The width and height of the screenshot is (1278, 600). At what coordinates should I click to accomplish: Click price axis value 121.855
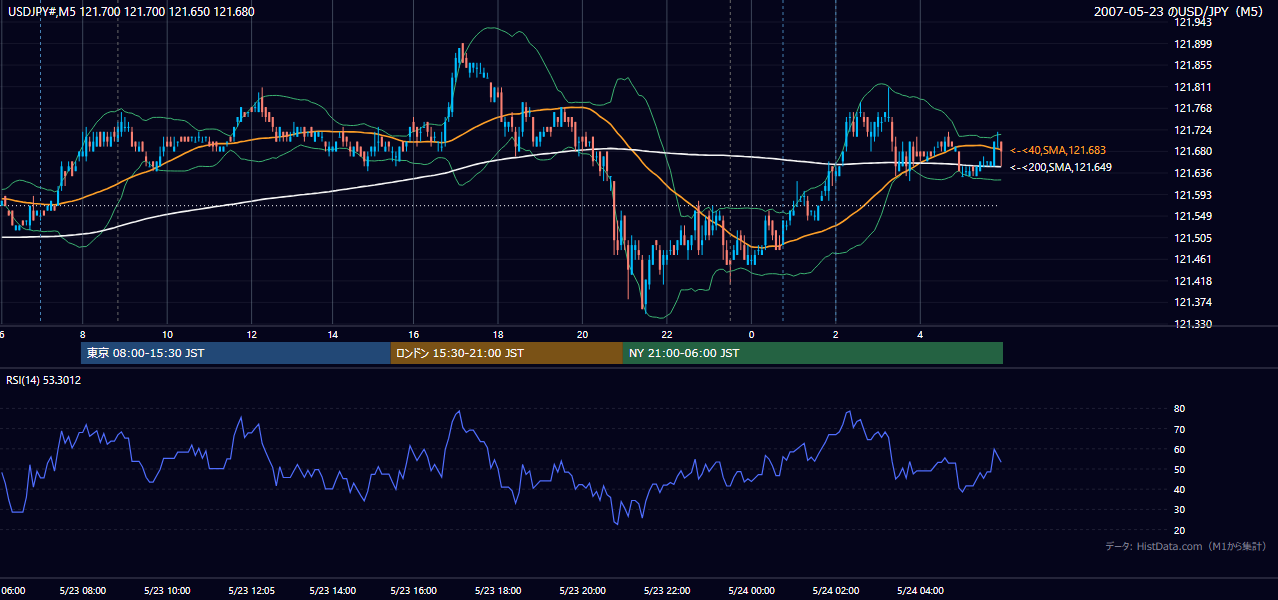[1194, 65]
